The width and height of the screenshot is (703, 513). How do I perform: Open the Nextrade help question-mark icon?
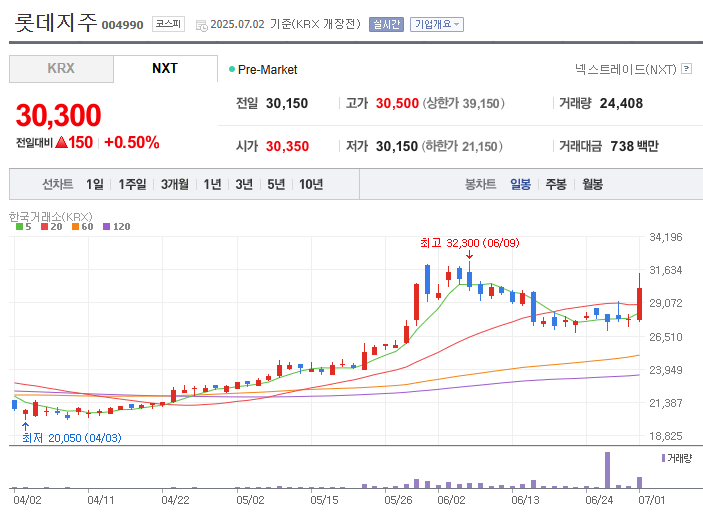(x=686, y=69)
